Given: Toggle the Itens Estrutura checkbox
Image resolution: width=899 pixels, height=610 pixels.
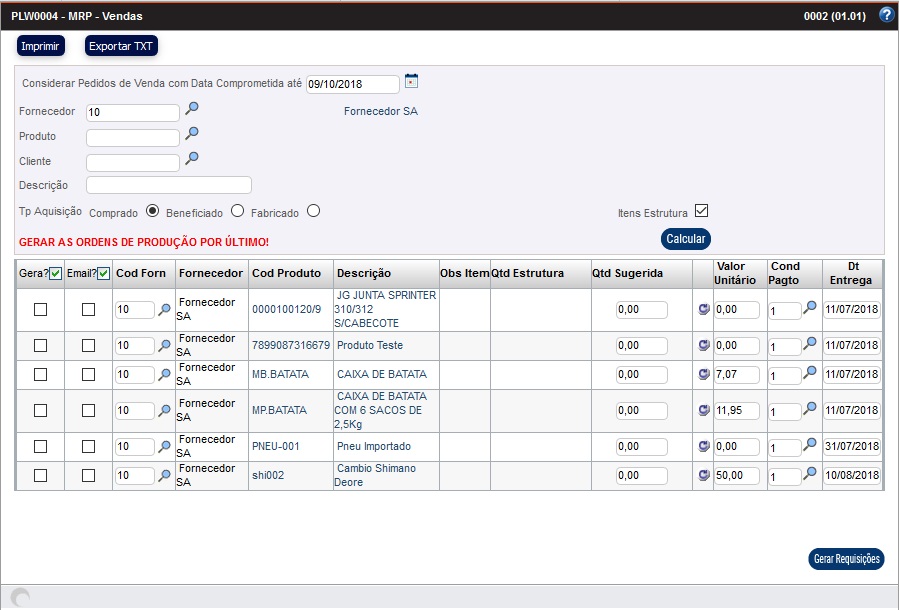Looking at the screenshot, I should (701, 211).
